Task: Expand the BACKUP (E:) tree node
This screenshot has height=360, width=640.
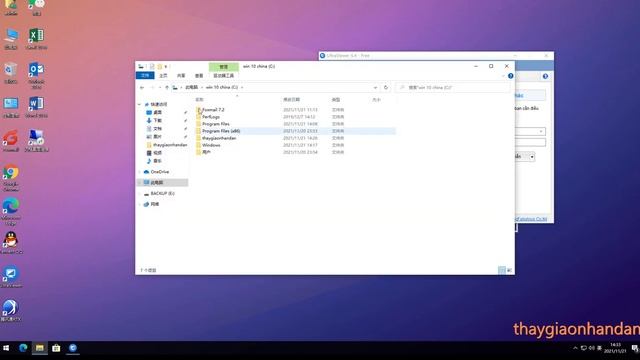Action: pyautogui.click(x=140, y=193)
